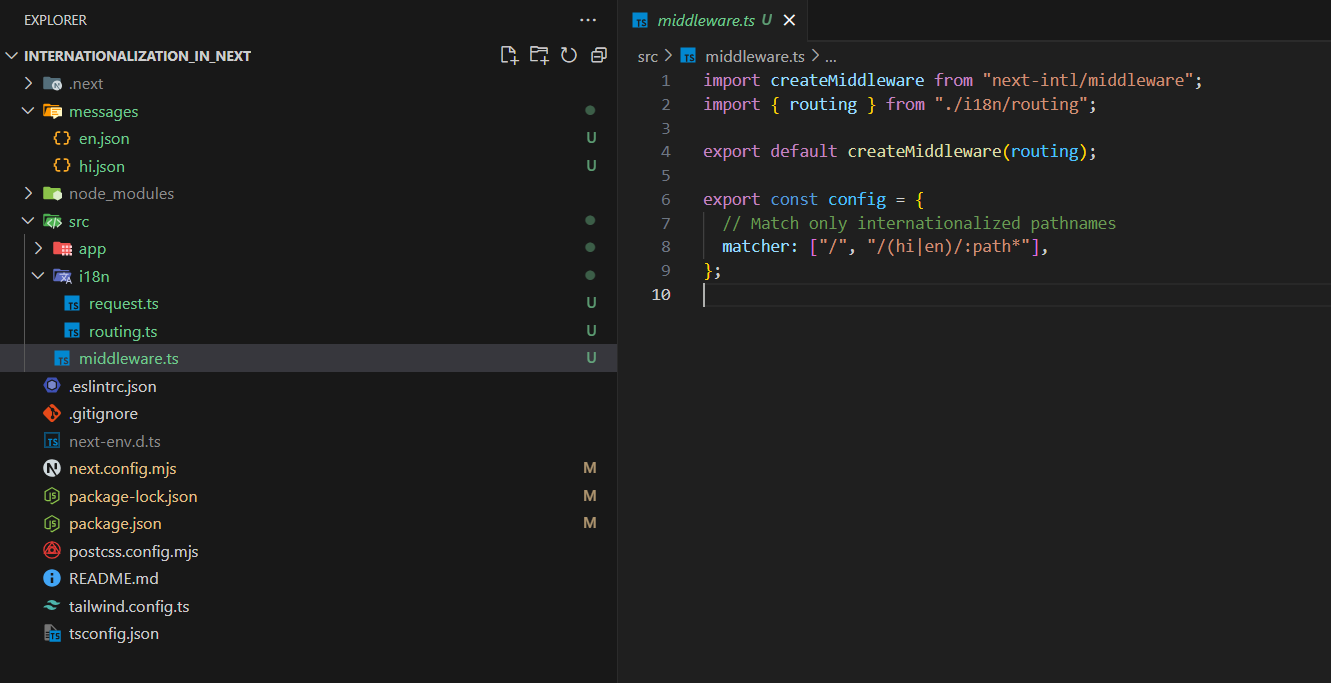Open next.config.mjs file
Viewport: 1331px width, 683px height.
(x=123, y=469)
